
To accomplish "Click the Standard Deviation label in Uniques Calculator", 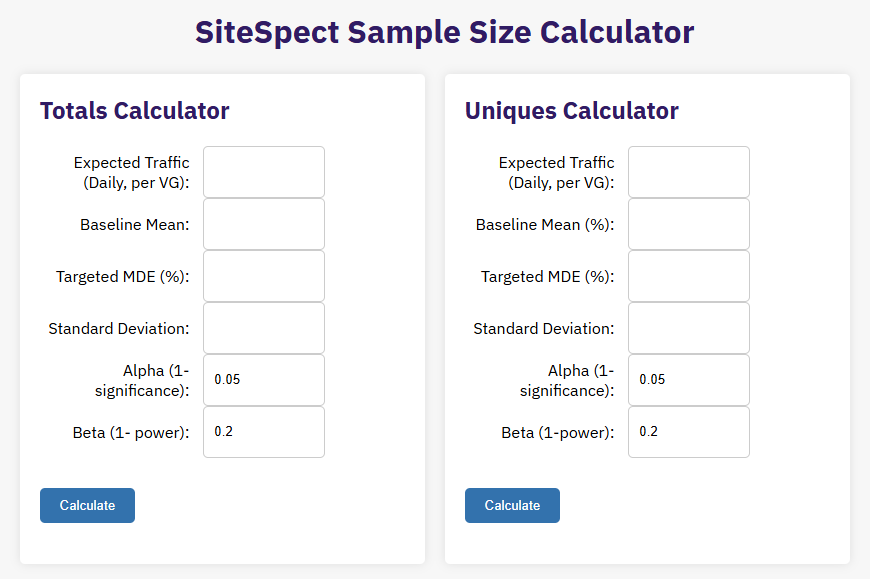I will click(x=543, y=328).
